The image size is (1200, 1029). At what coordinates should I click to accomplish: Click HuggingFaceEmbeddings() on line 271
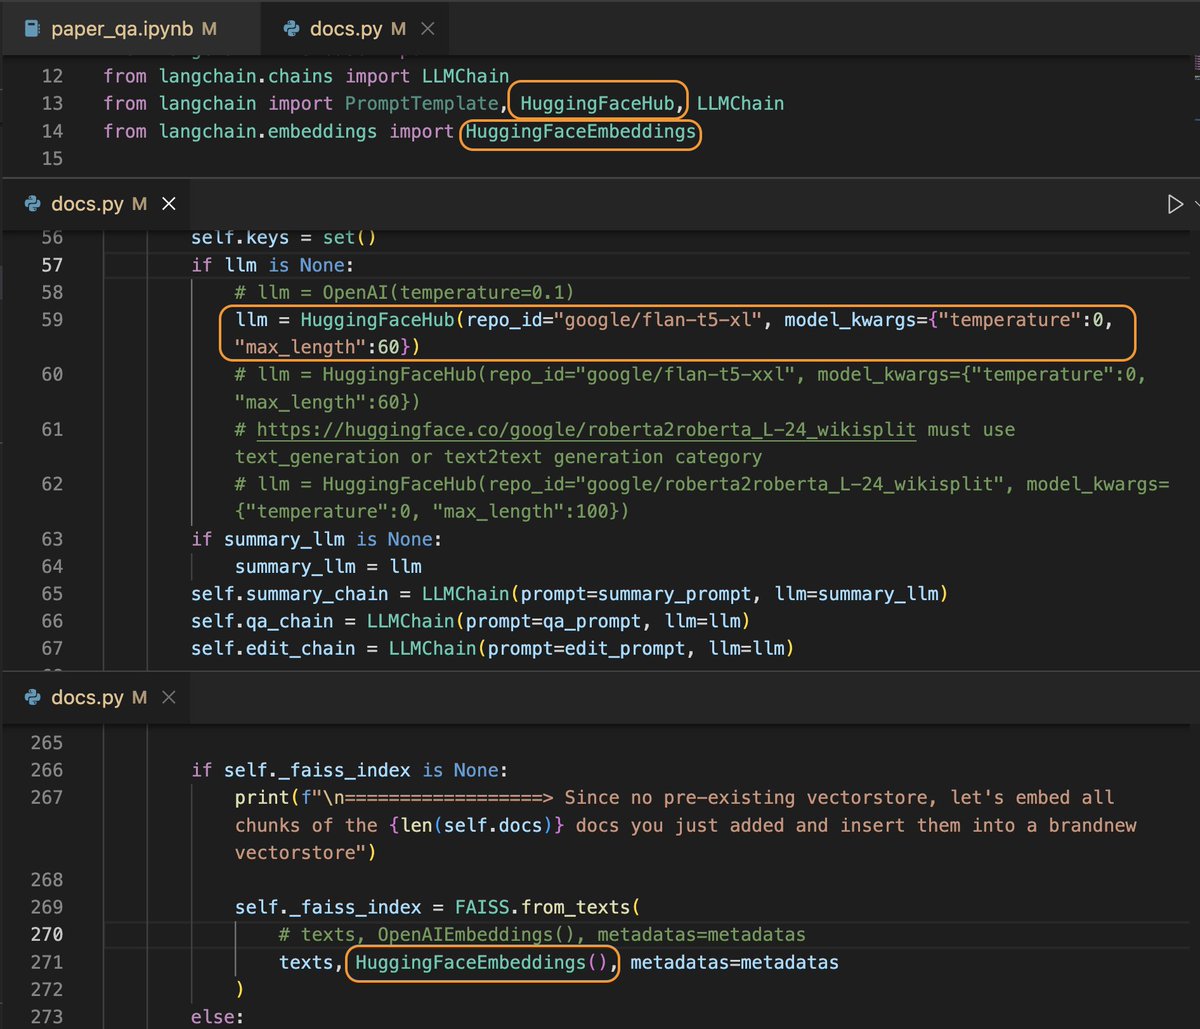point(482,962)
